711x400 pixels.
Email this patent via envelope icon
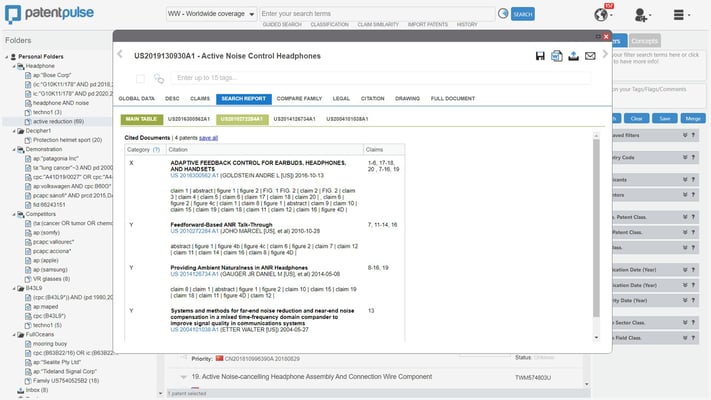pyautogui.click(x=590, y=56)
